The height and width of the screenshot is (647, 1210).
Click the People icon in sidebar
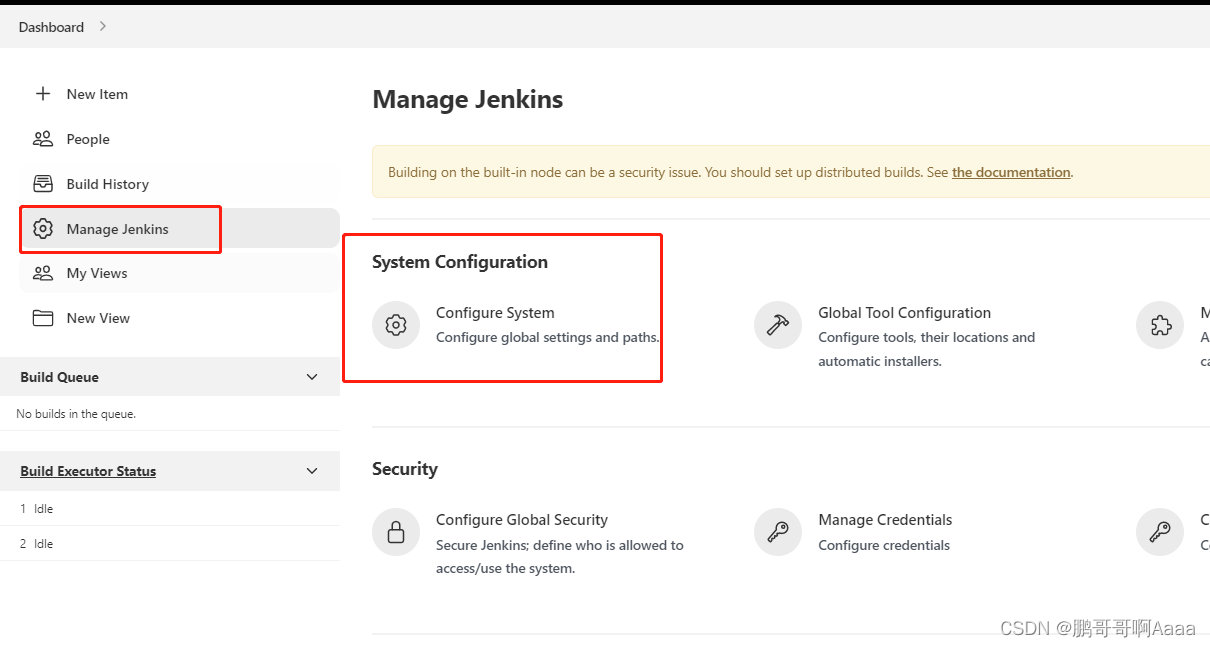tap(43, 139)
